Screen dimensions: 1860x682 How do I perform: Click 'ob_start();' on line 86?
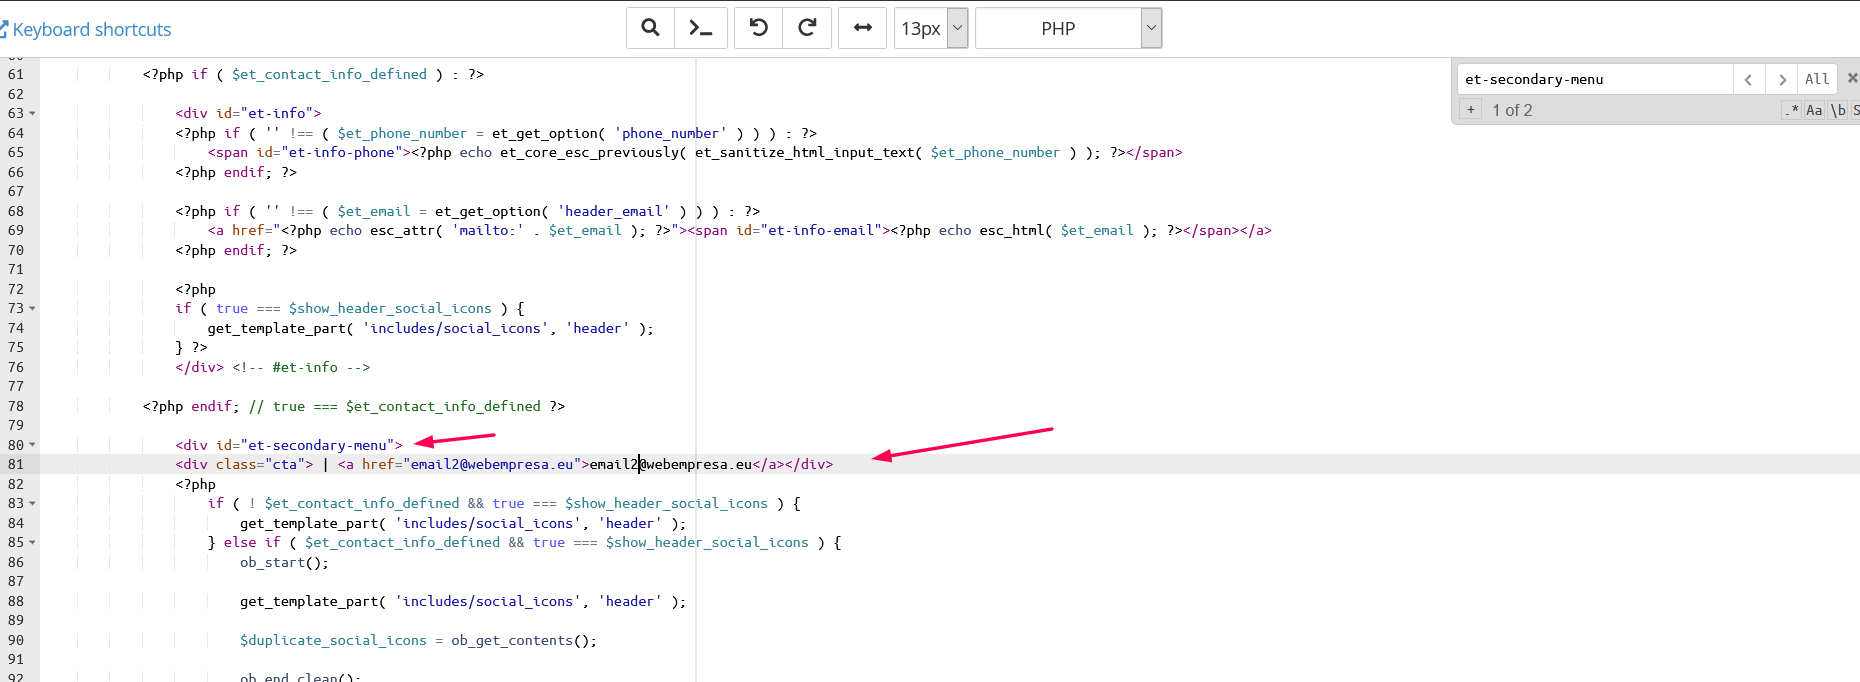point(284,562)
